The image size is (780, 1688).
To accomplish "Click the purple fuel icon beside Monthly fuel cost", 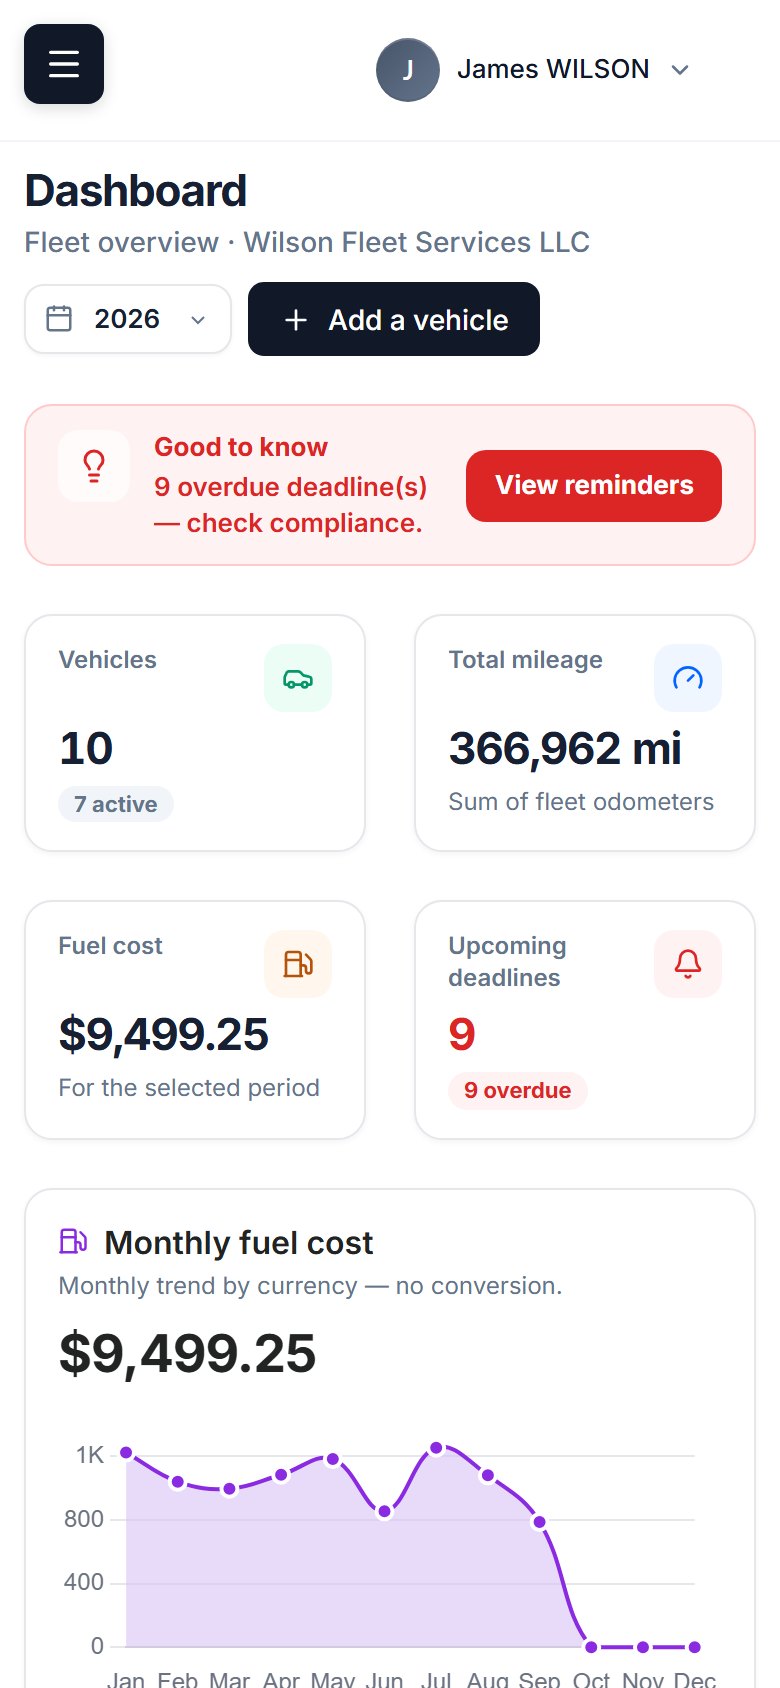I will (73, 1241).
